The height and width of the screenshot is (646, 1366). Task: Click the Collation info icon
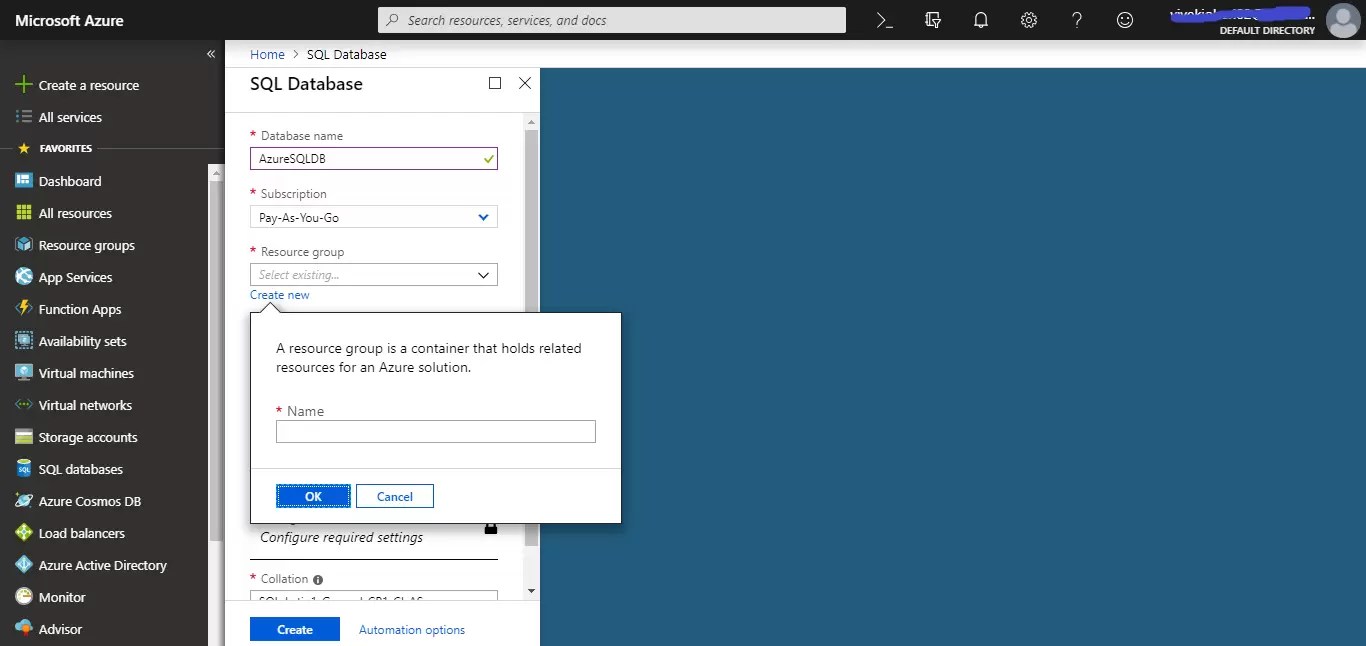[317, 578]
